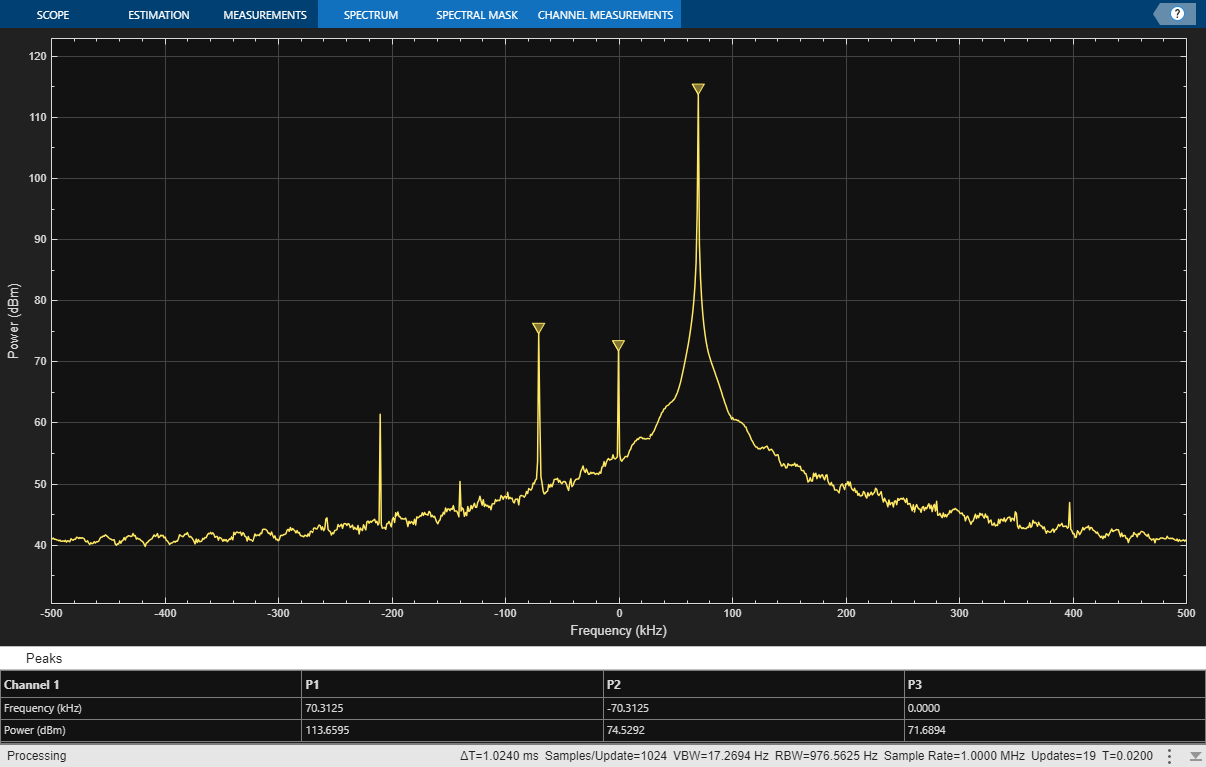Open the Help question mark icon
Image resolution: width=1206 pixels, height=767 pixels.
tap(1177, 14)
